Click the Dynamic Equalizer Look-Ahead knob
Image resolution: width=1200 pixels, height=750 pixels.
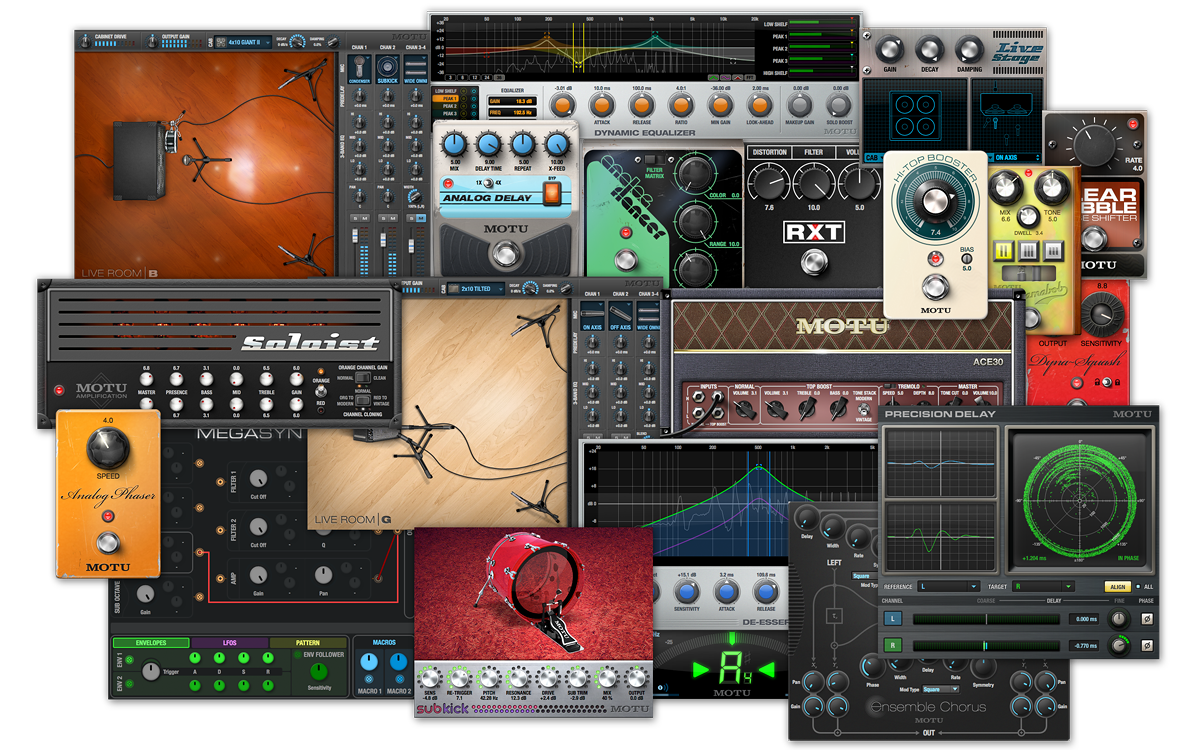(759, 106)
